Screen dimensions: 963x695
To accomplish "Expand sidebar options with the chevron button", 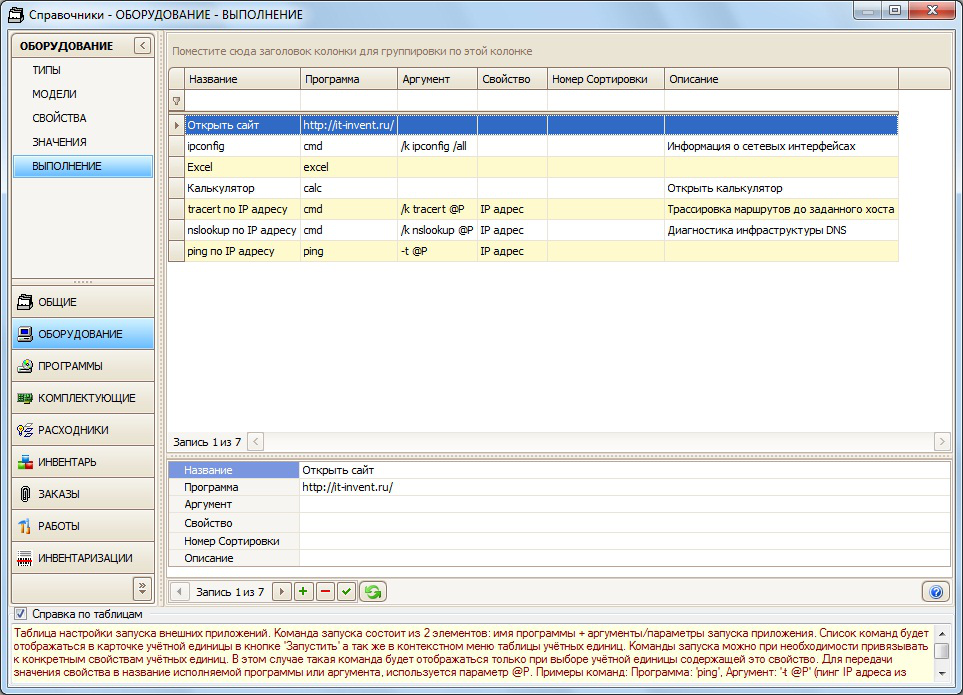I will (x=142, y=587).
